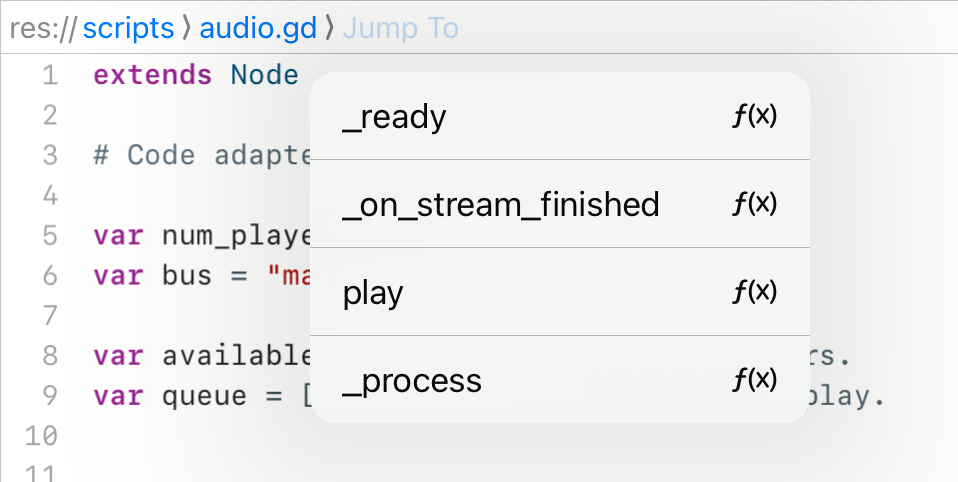
Task: Click the f(x) icon beside _process
Action: pyautogui.click(x=755, y=379)
